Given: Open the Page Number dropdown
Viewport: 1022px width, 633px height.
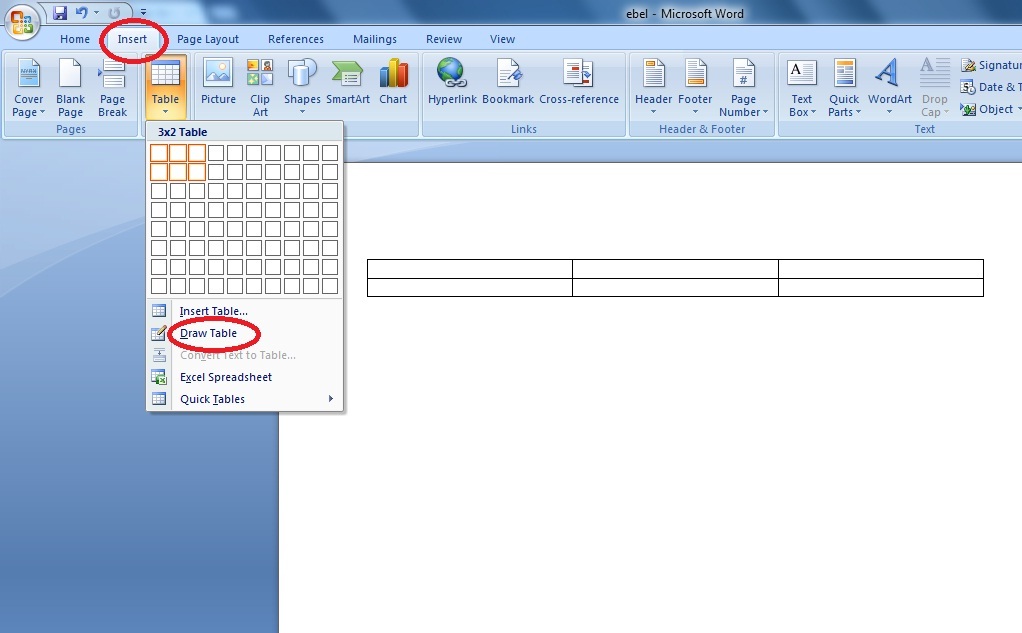Looking at the screenshot, I should coord(743,88).
